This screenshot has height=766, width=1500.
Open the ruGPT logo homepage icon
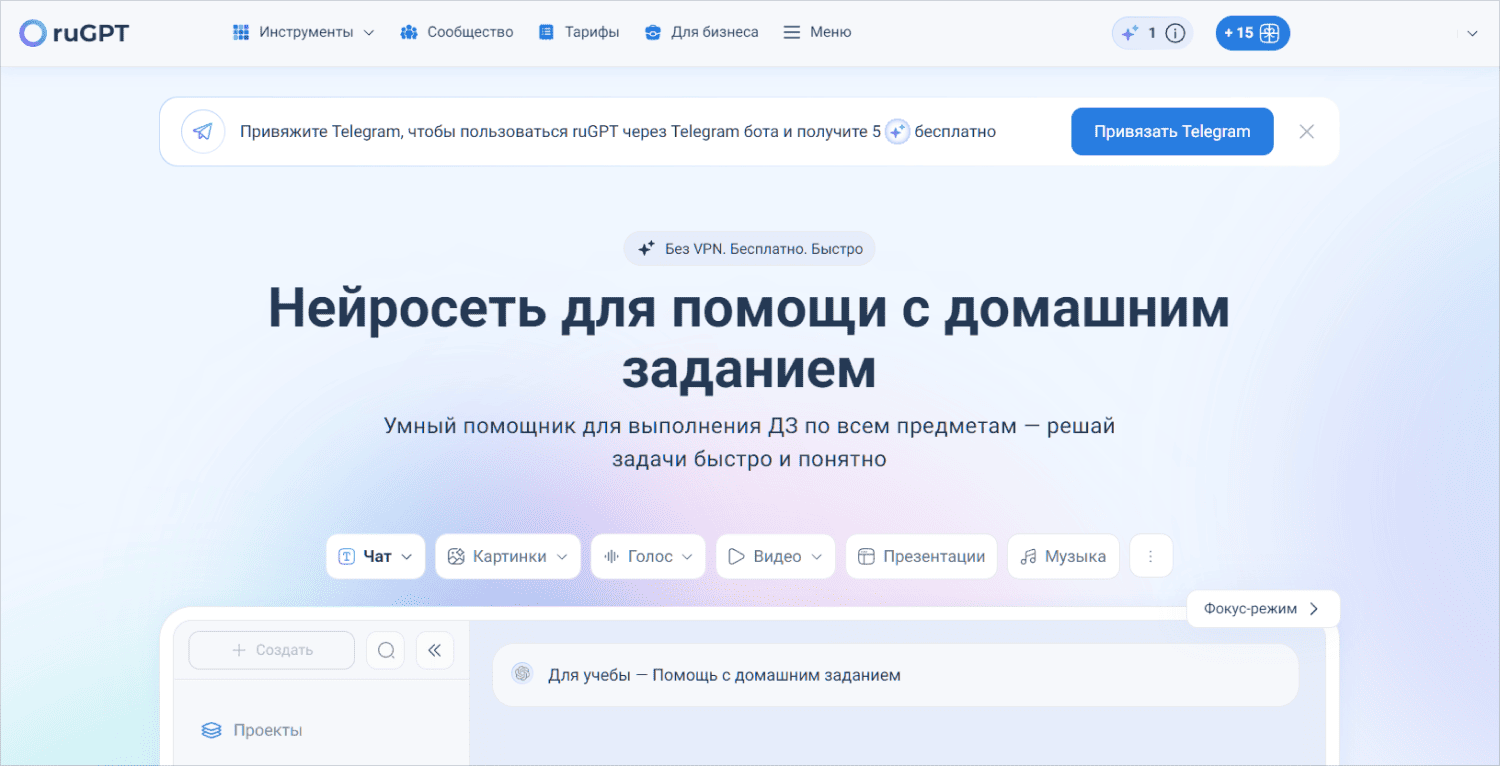click(x=33, y=32)
